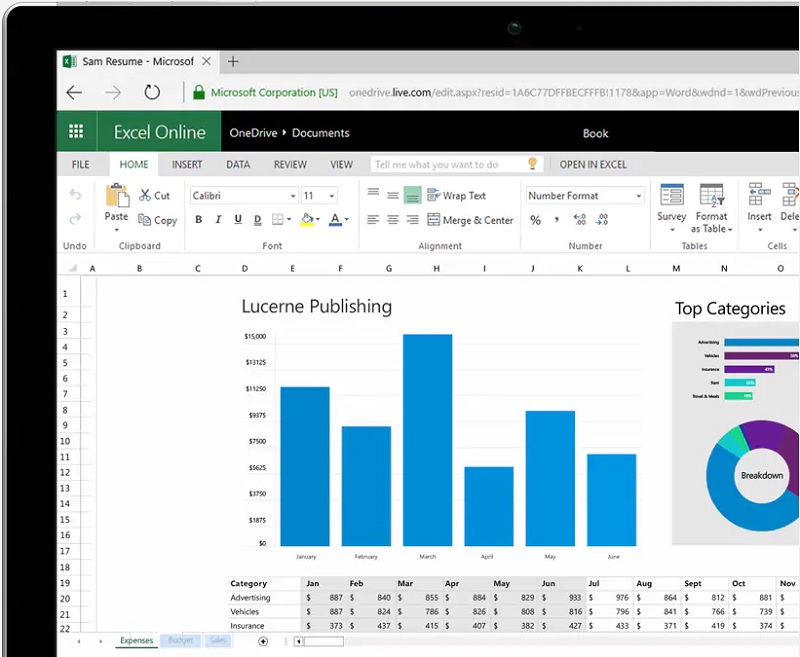
Task: Click the horizontal scrollbar left arrow
Action: tap(298, 641)
